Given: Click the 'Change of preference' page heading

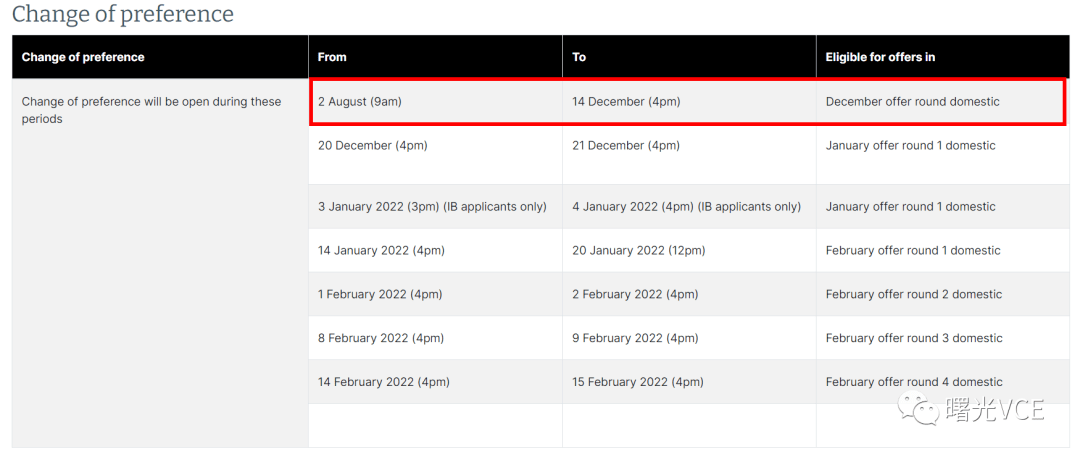Looking at the screenshot, I should point(123,14).
